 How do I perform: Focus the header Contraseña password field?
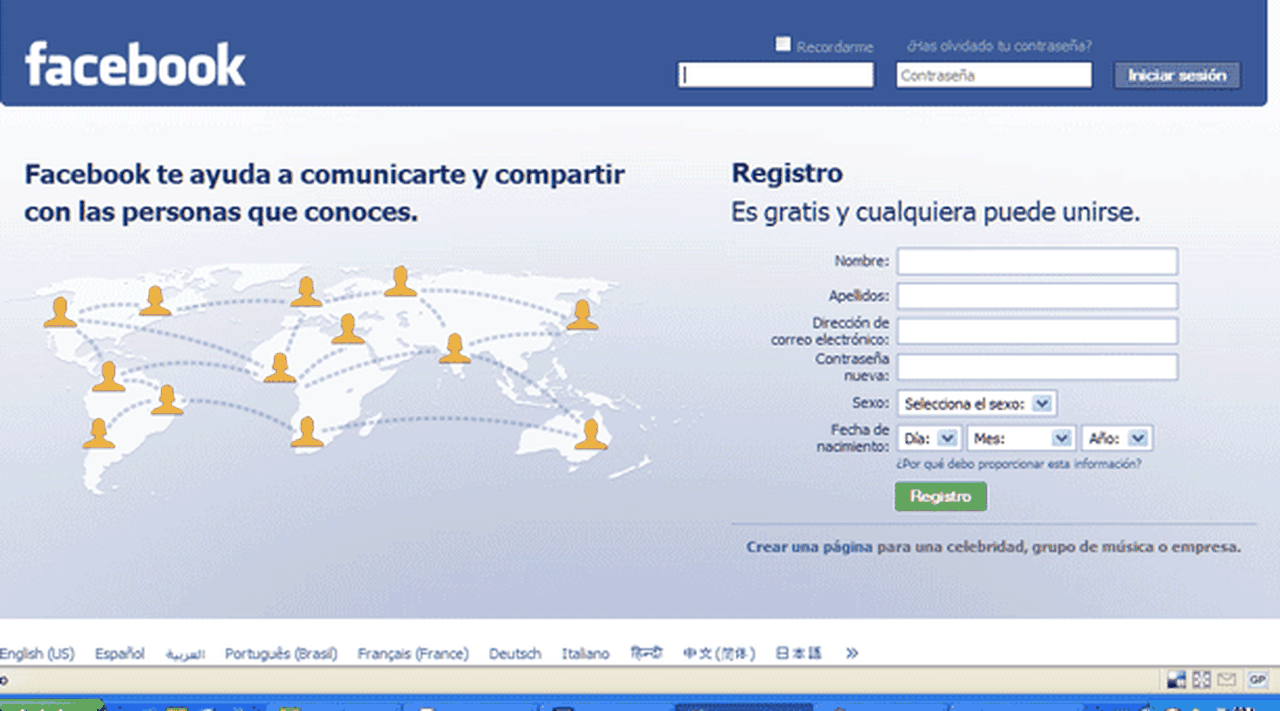click(994, 75)
